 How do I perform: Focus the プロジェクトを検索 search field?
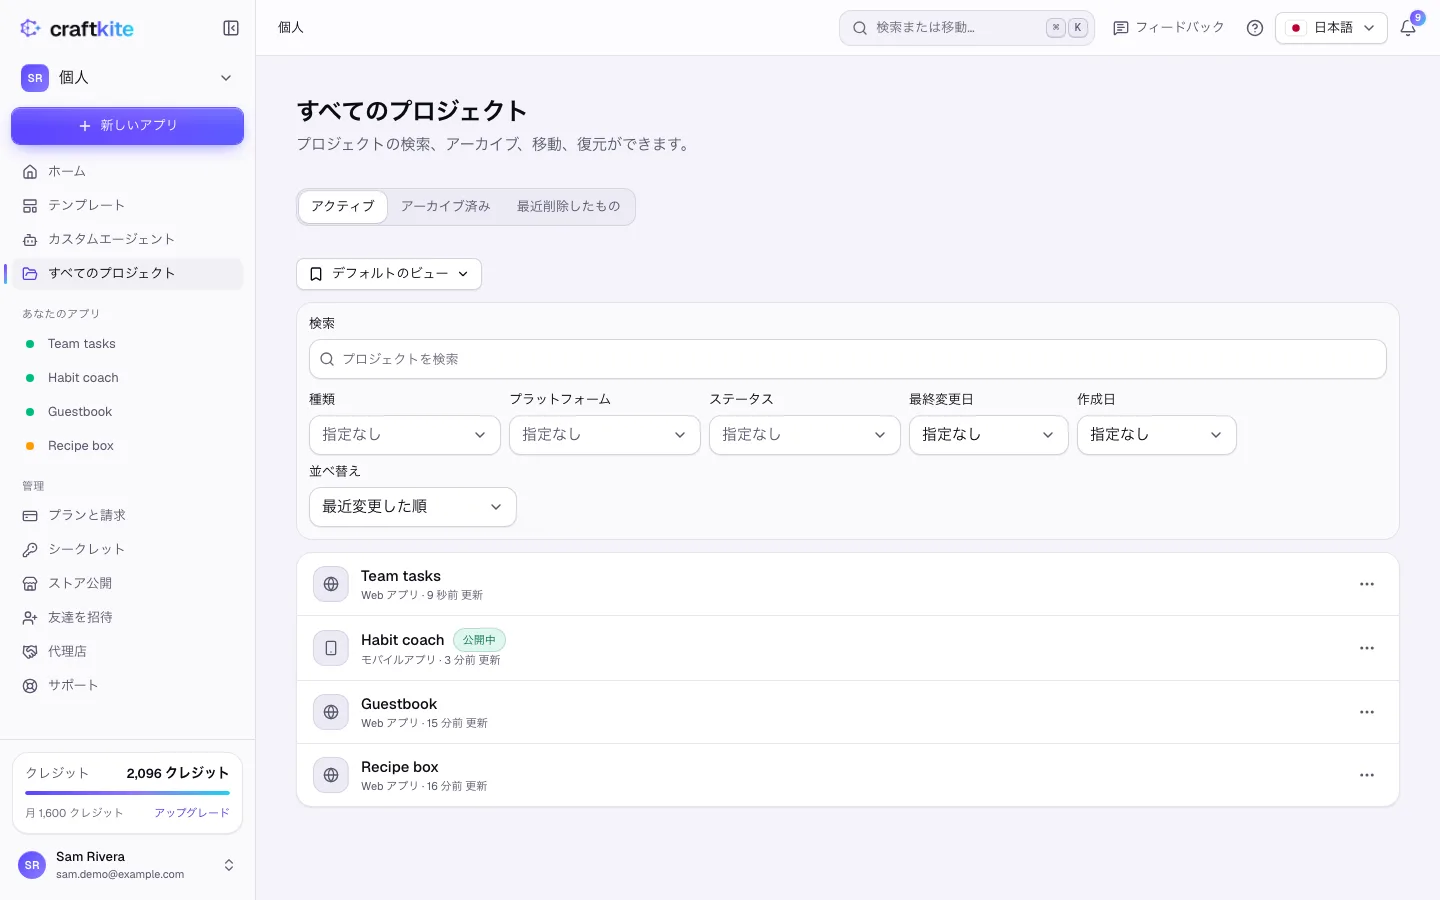click(848, 359)
